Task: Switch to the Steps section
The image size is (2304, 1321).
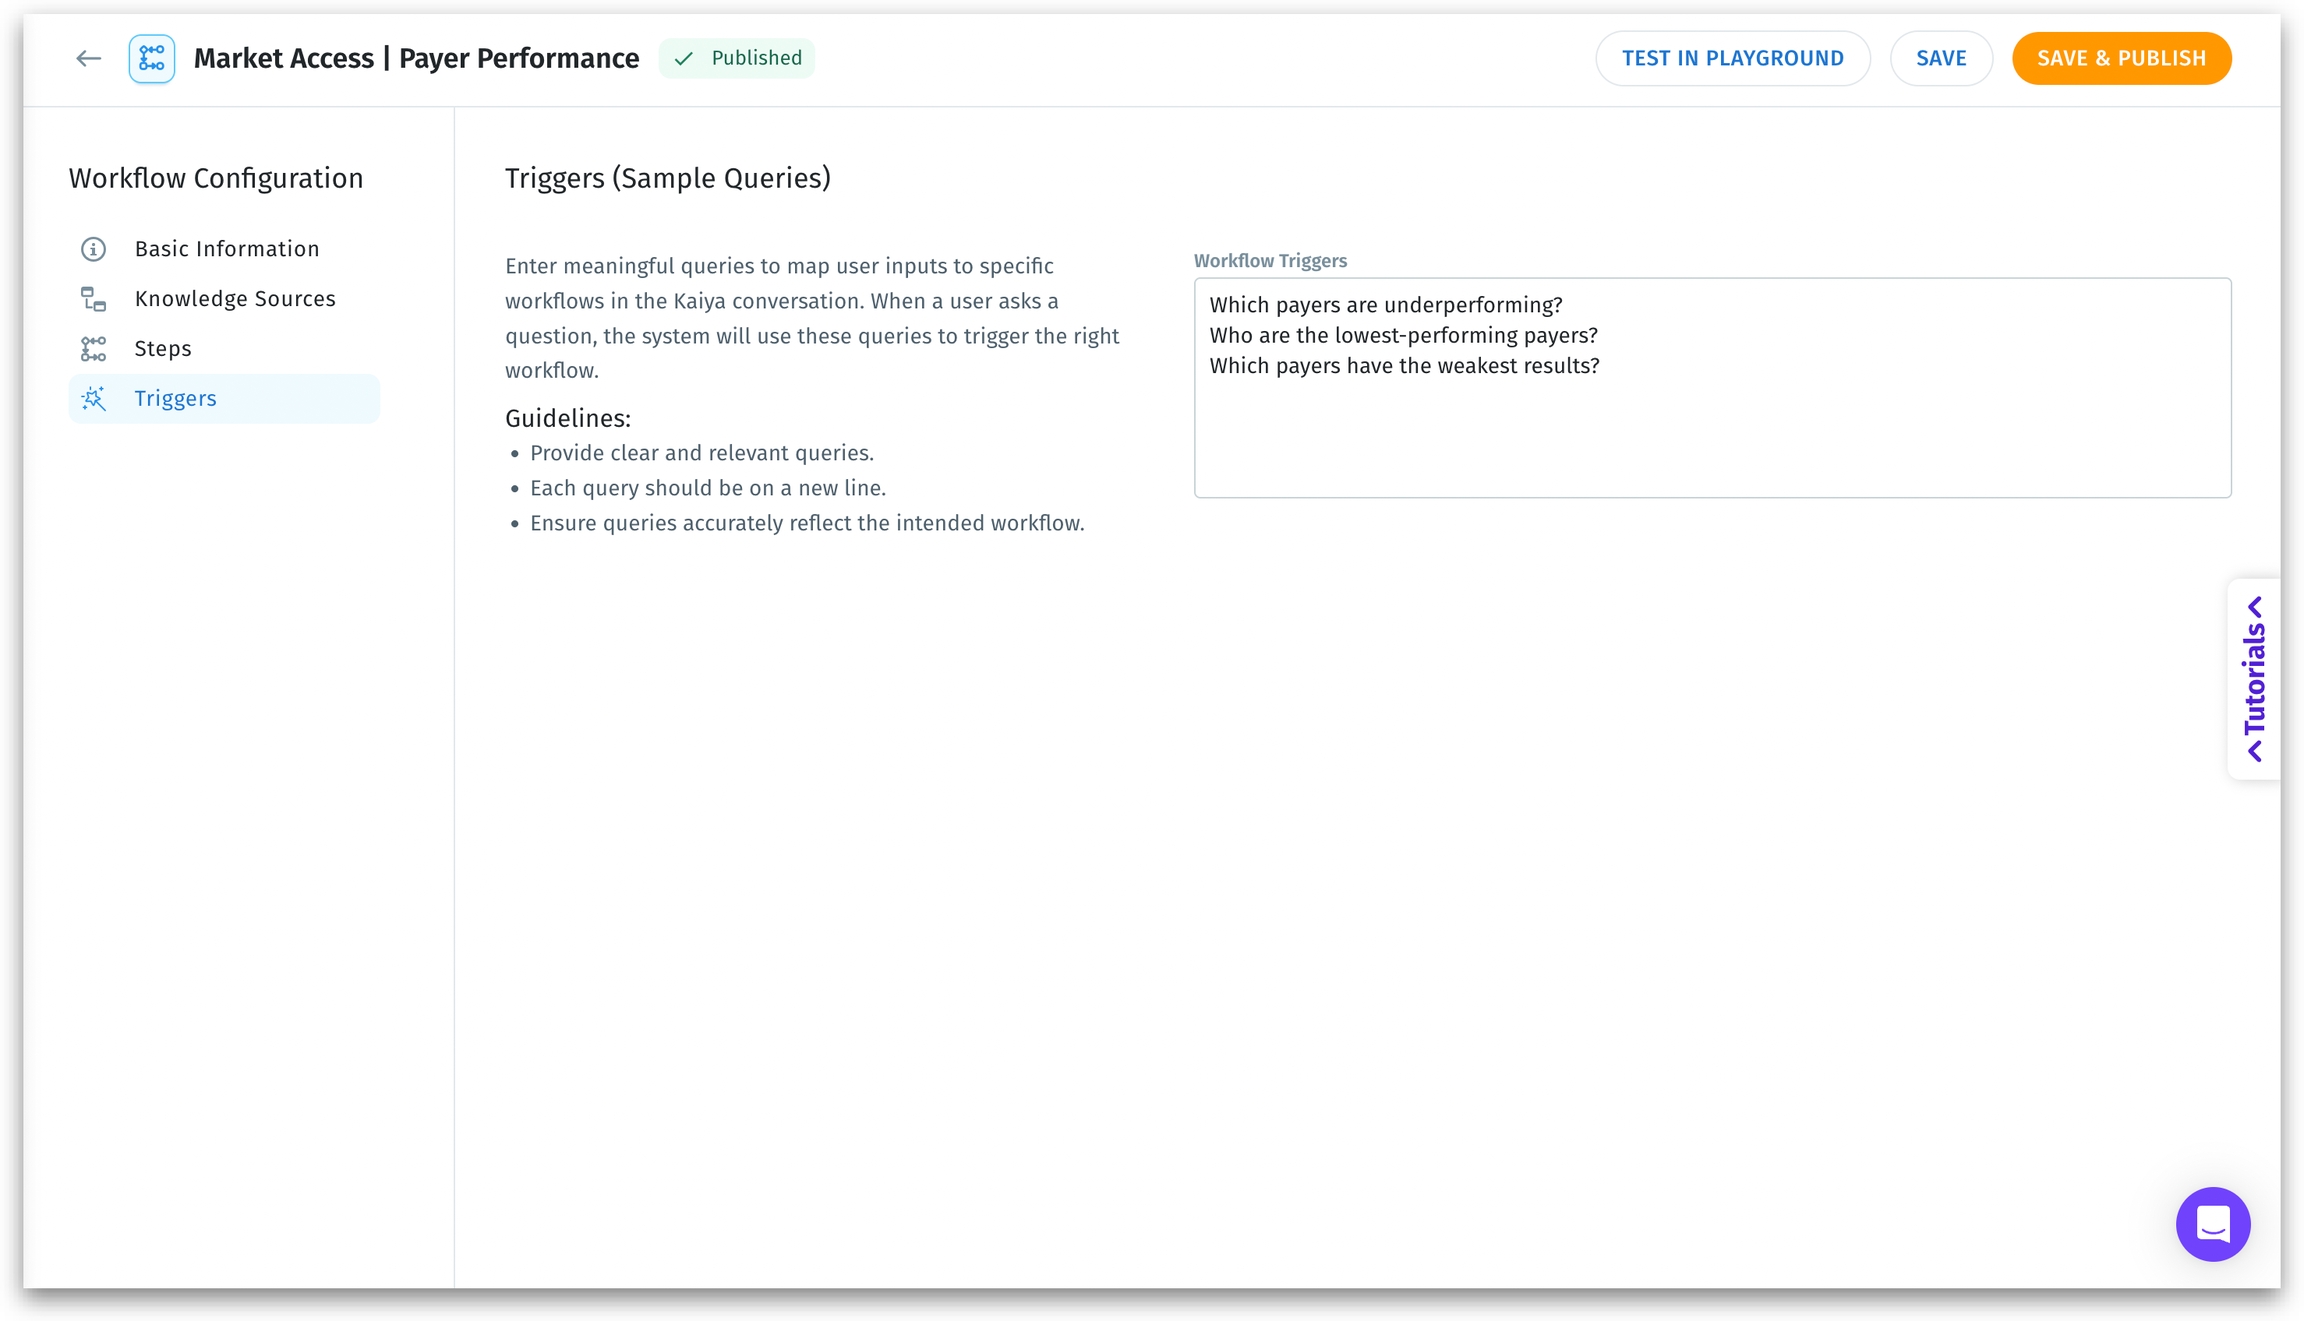Action: pos(163,349)
